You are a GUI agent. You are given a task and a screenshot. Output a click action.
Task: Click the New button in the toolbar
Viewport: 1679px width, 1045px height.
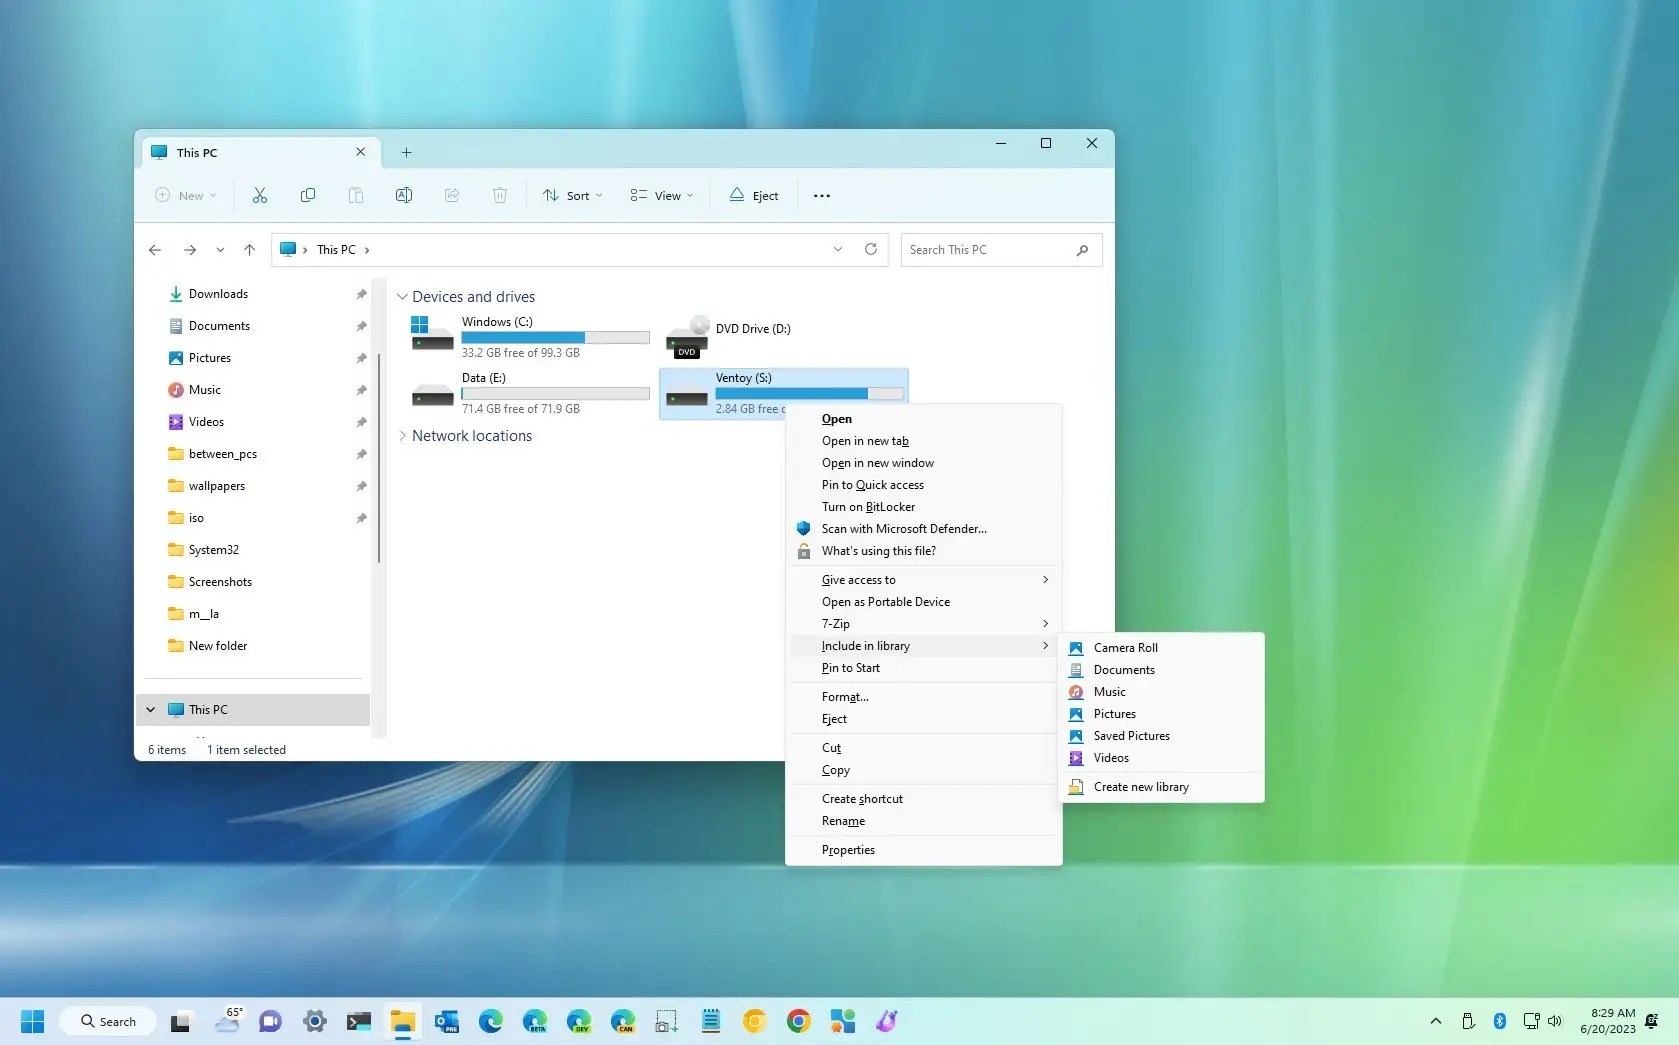pos(184,195)
